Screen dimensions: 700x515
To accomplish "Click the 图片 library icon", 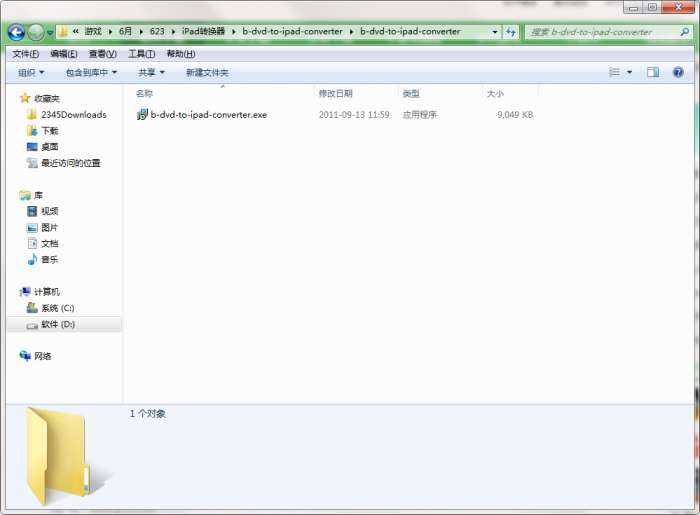I will pyautogui.click(x=32, y=228).
